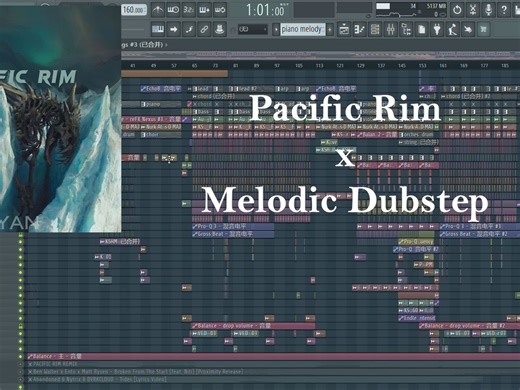Open the Mixer faders icon

(390, 30)
